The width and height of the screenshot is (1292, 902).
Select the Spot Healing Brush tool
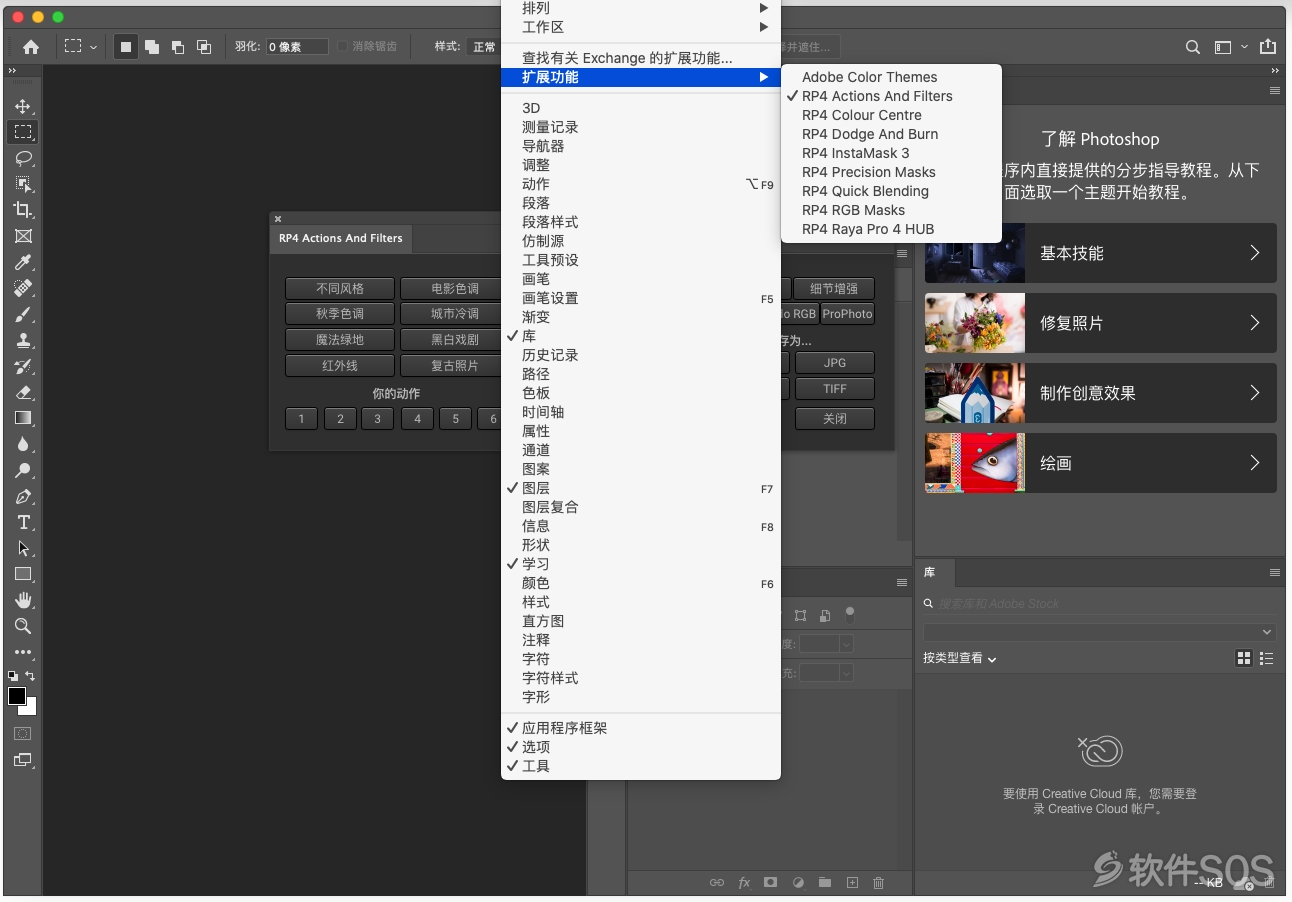pos(23,288)
